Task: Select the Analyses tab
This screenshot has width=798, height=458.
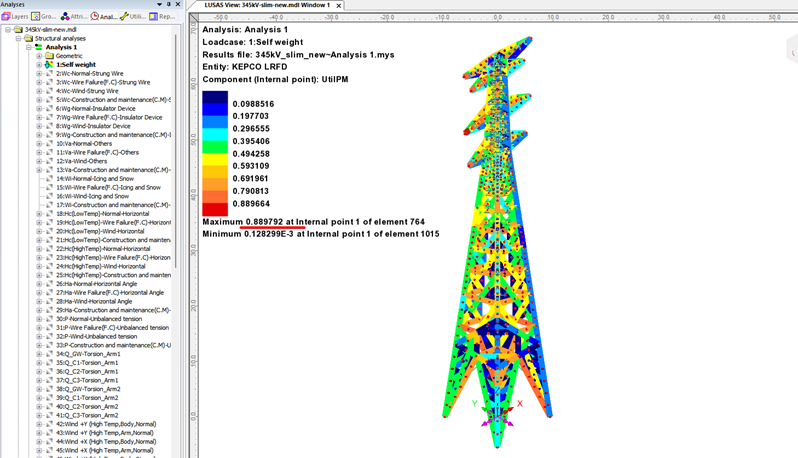Action: (104, 17)
